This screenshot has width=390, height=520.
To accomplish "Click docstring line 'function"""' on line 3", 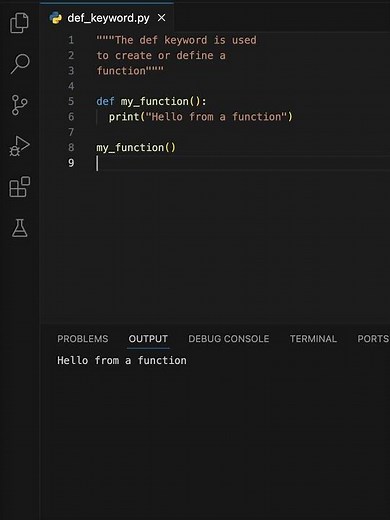I will tap(130, 71).
